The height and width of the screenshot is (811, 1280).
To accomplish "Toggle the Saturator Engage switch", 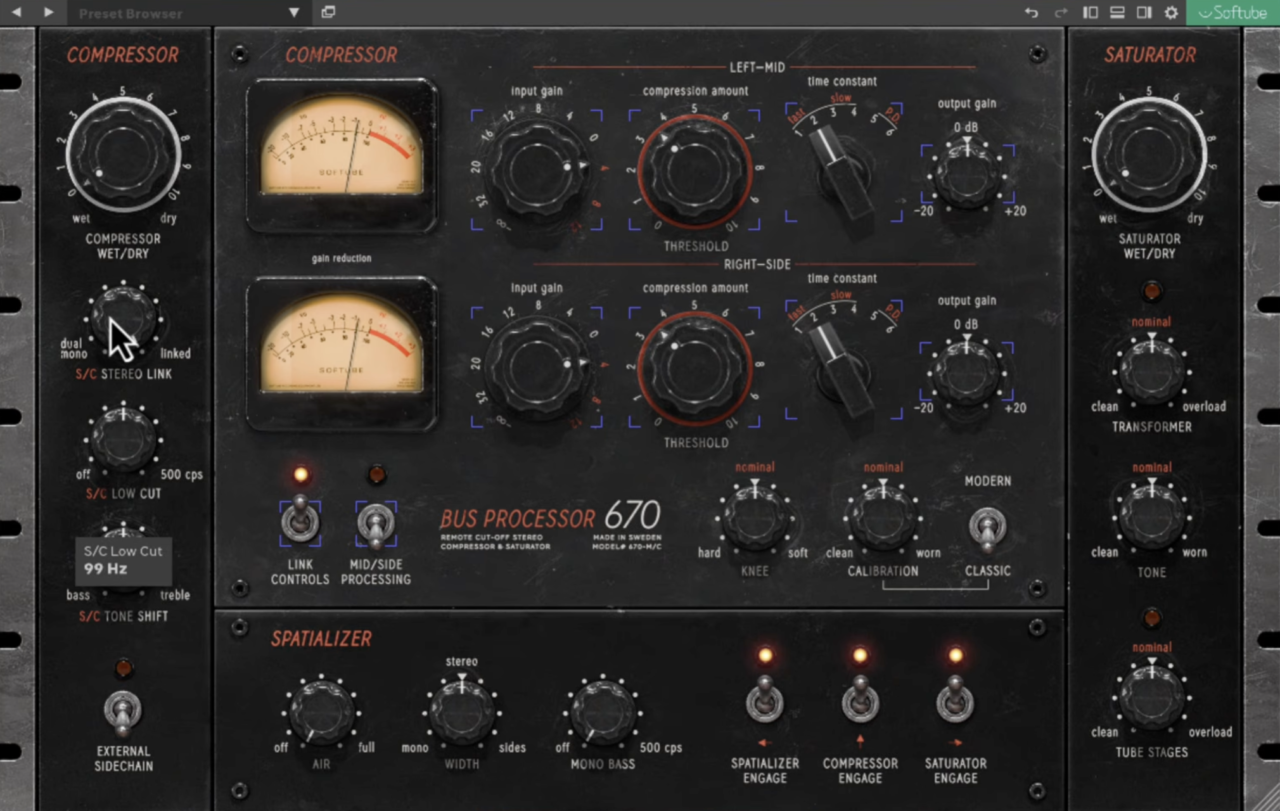I will 955,699.
